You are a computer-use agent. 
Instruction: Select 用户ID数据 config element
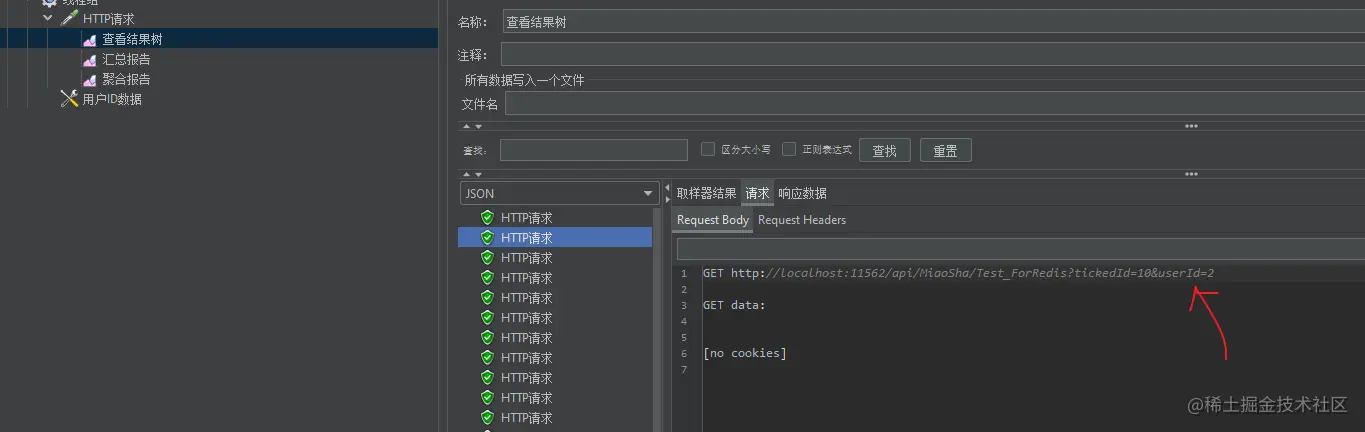[x=112, y=99]
